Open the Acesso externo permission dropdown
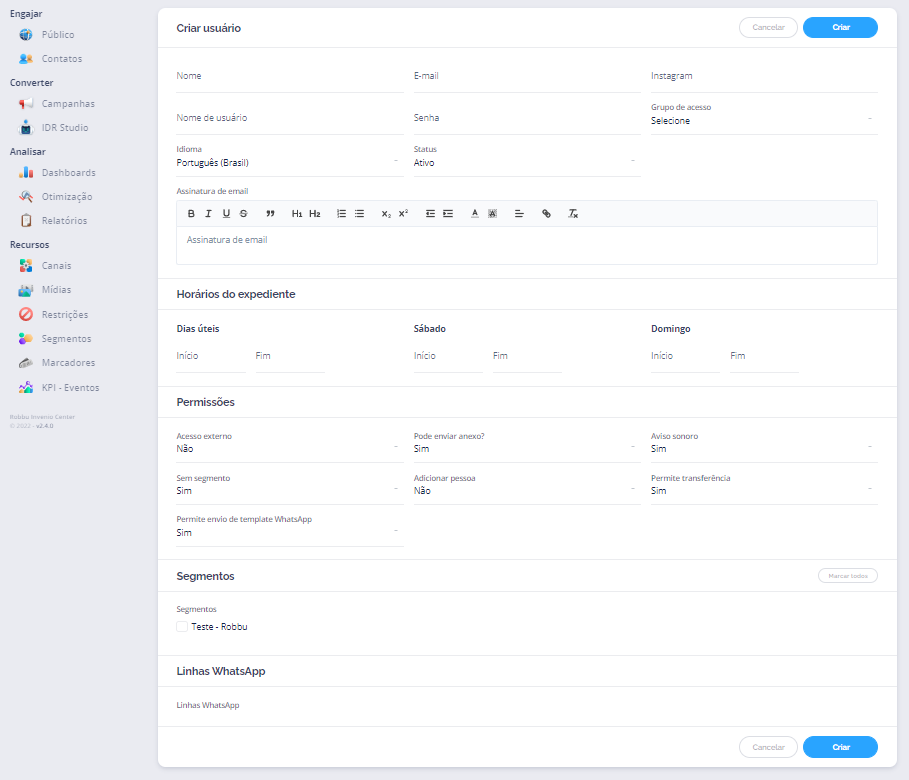 click(289, 449)
